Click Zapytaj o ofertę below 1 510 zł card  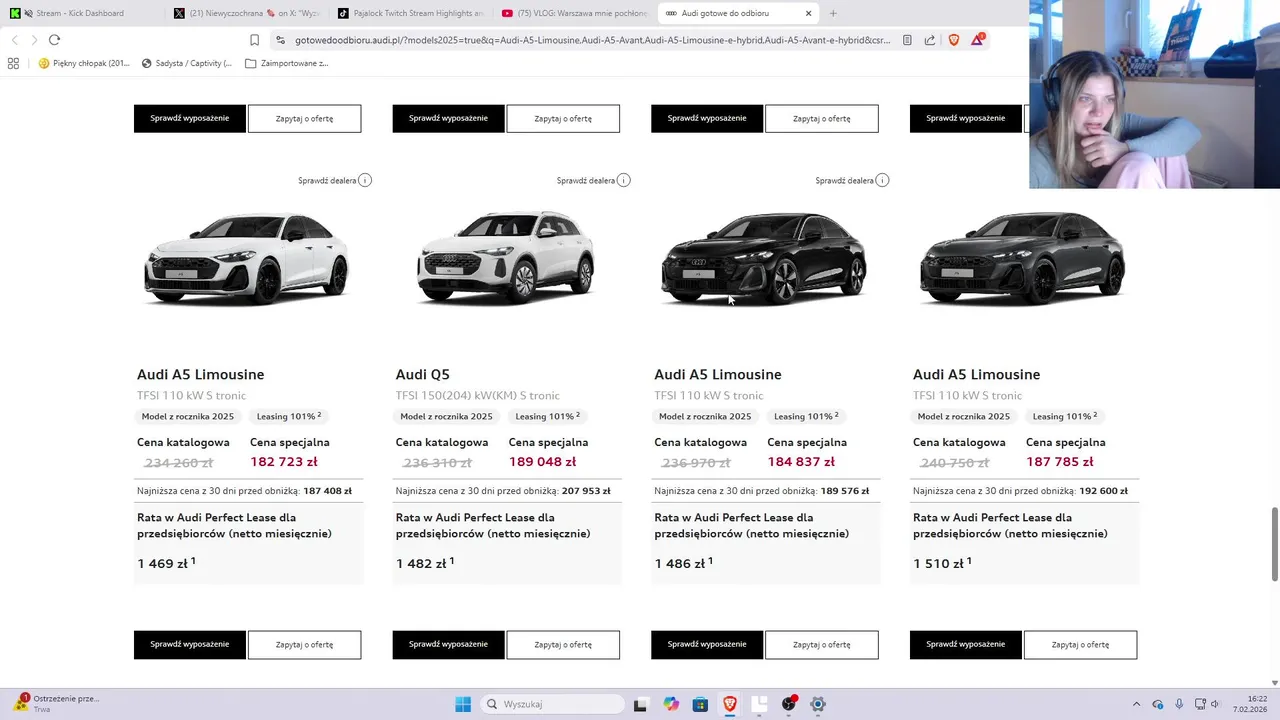coord(1080,645)
